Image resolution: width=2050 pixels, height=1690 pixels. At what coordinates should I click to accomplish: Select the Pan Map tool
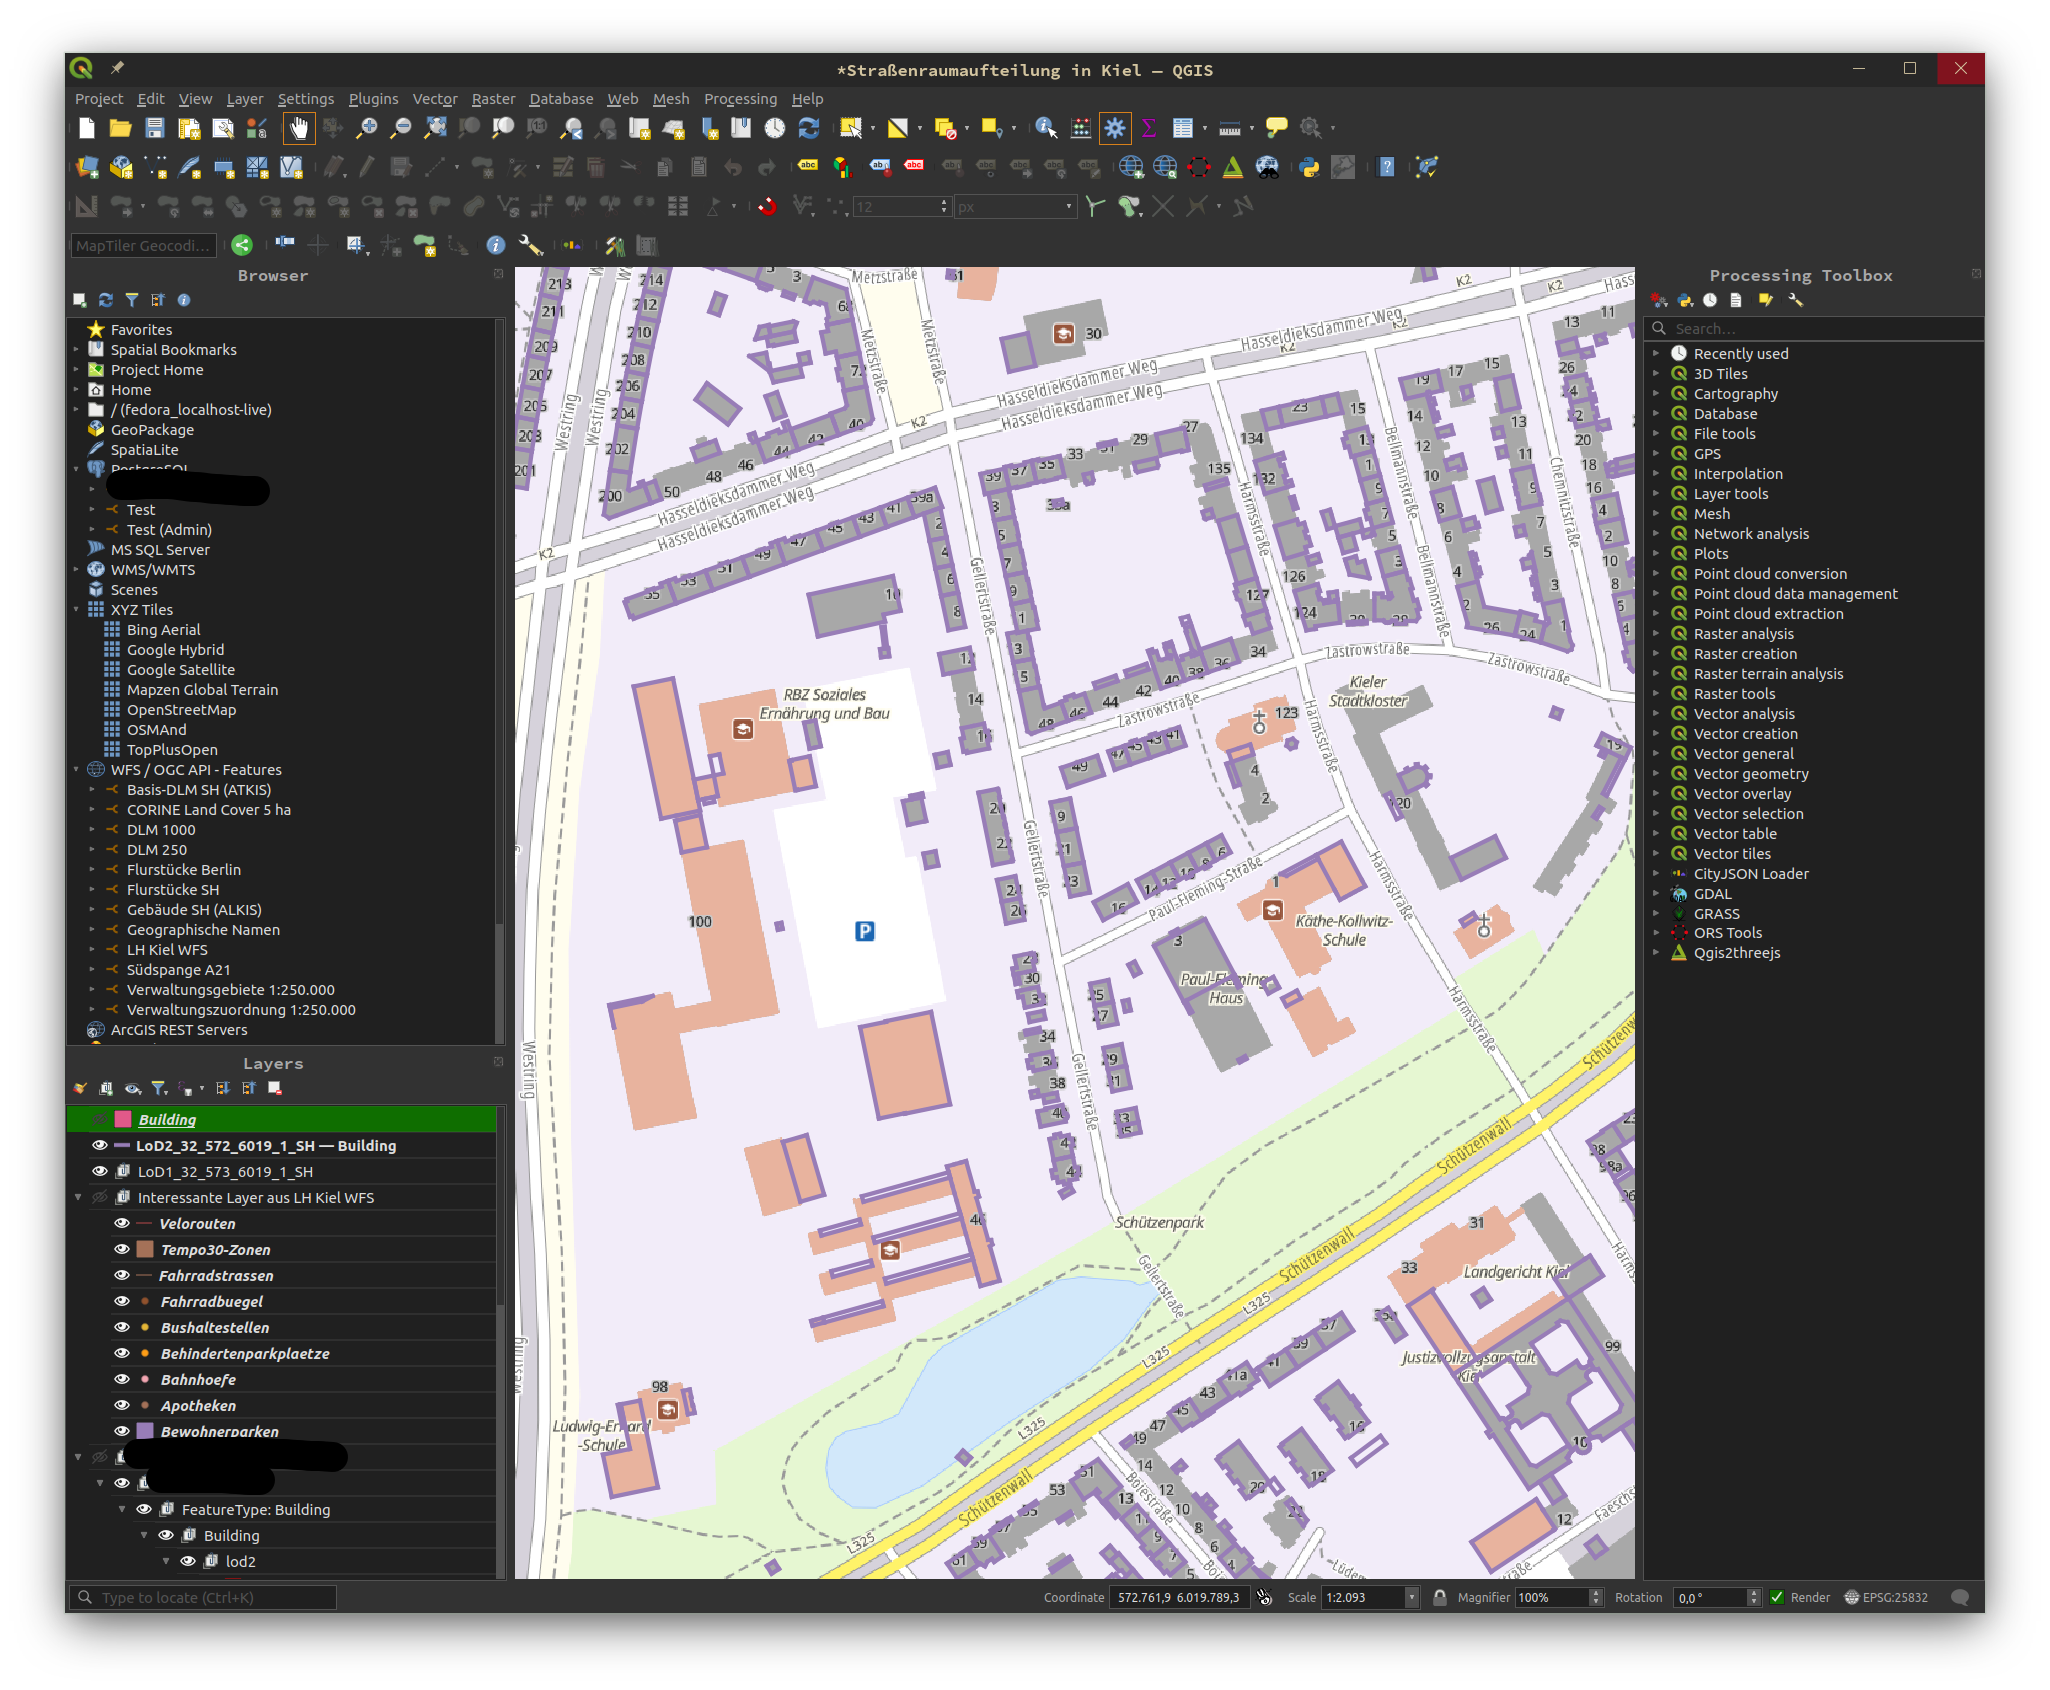click(298, 128)
